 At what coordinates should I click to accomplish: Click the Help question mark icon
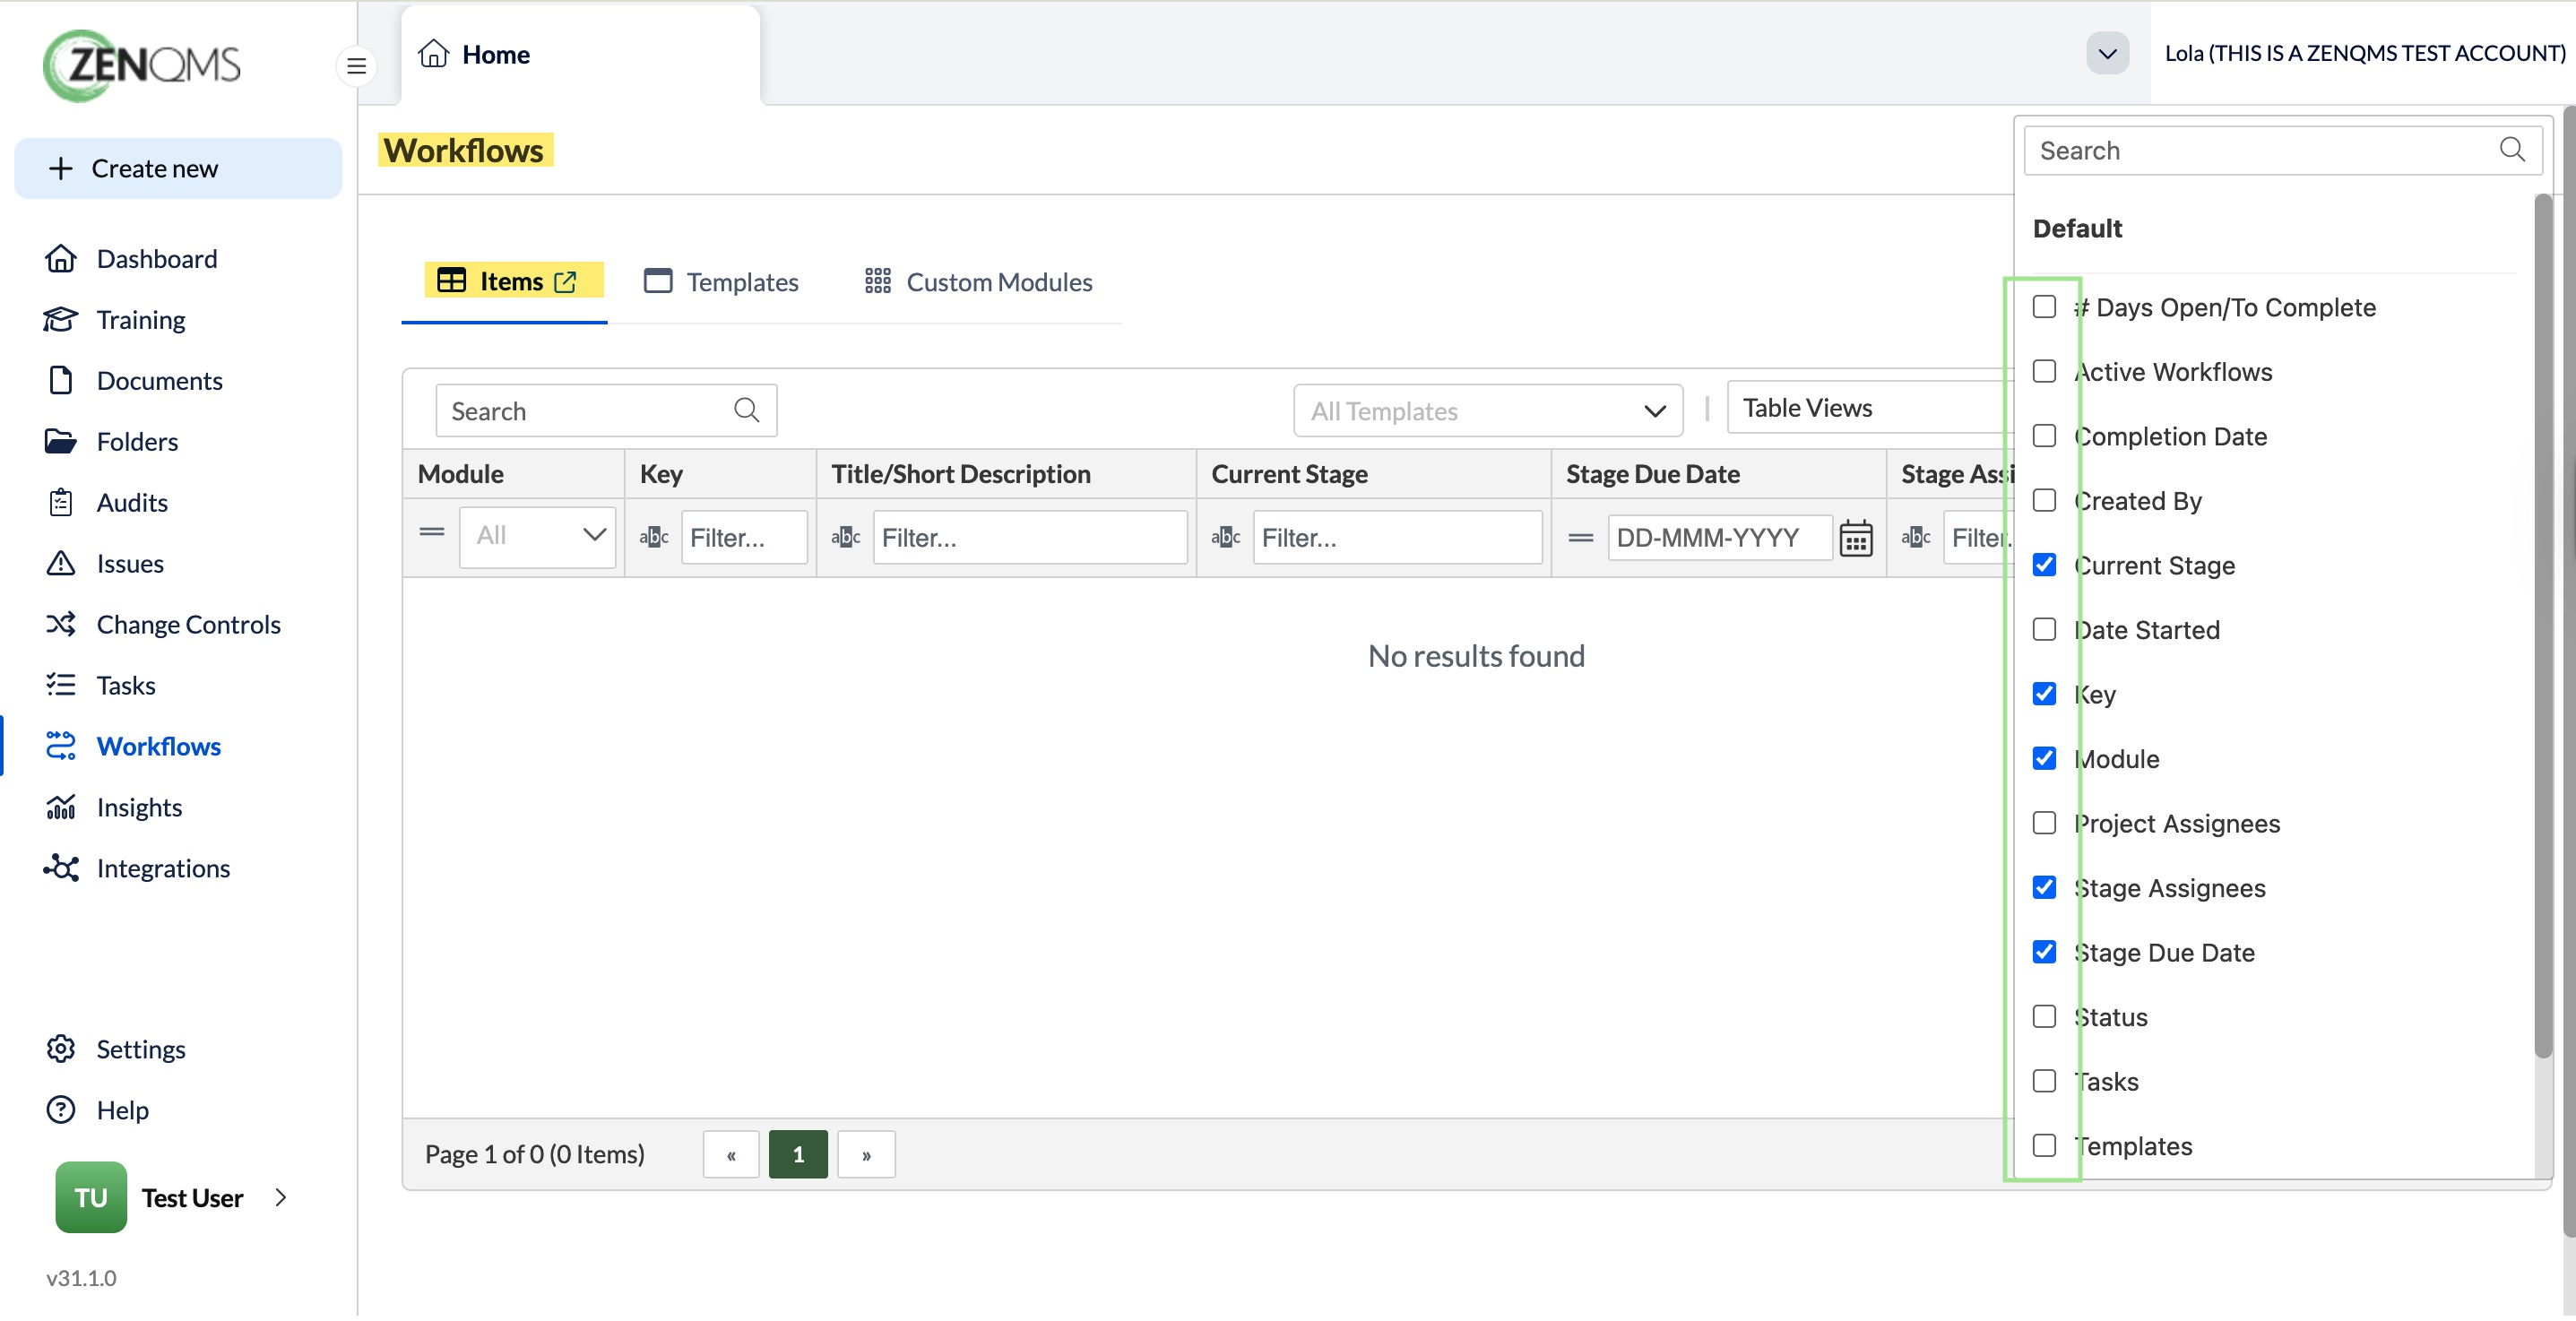click(61, 1111)
